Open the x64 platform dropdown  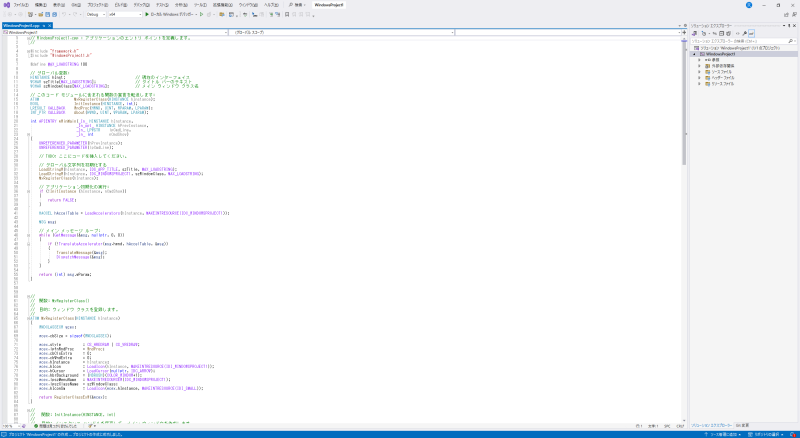point(125,14)
